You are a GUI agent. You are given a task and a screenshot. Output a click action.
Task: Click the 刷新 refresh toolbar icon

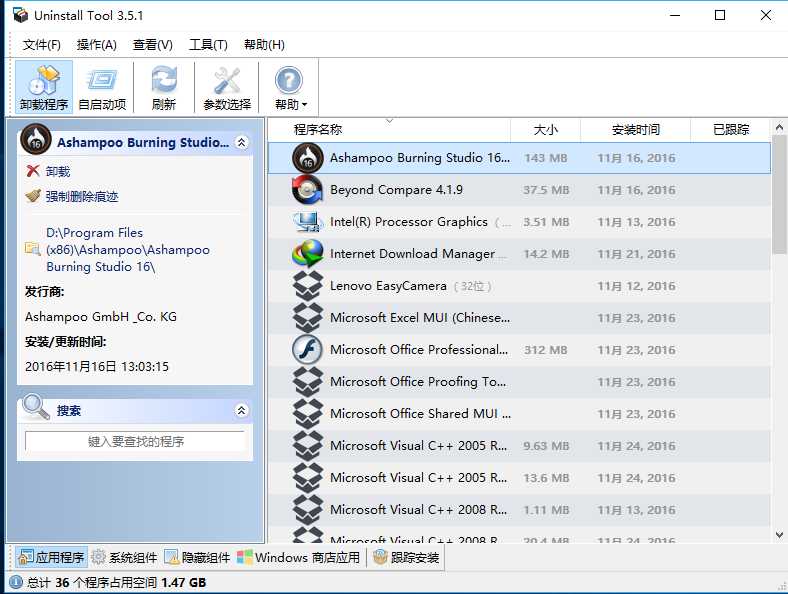tap(164, 87)
